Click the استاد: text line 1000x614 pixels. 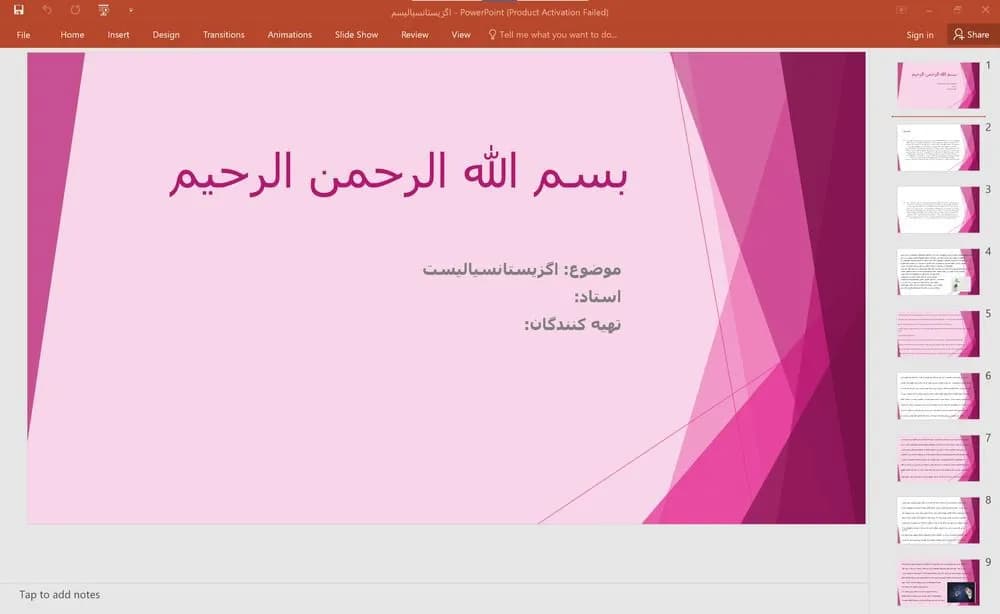click(x=598, y=296)
